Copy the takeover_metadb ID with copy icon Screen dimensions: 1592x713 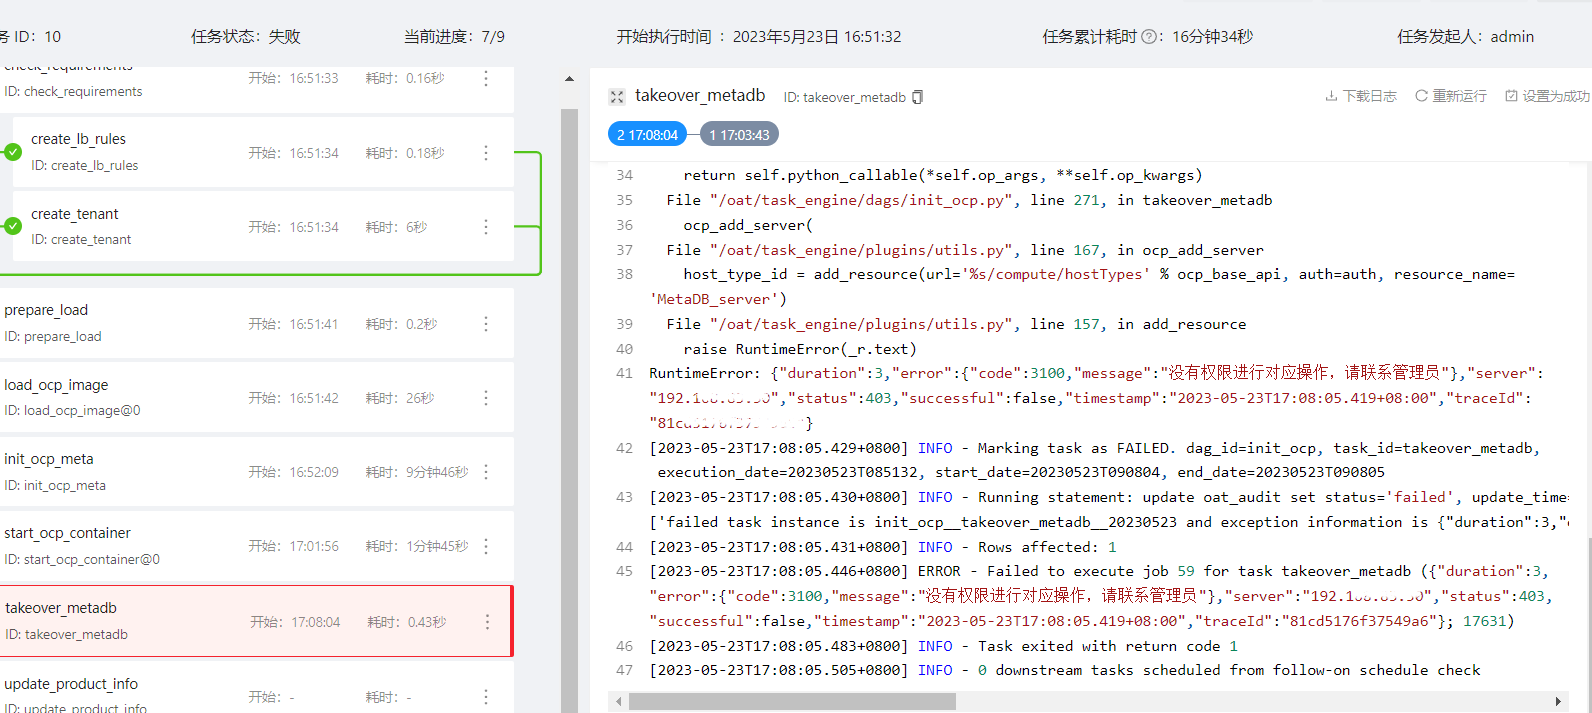pos(917,97)
